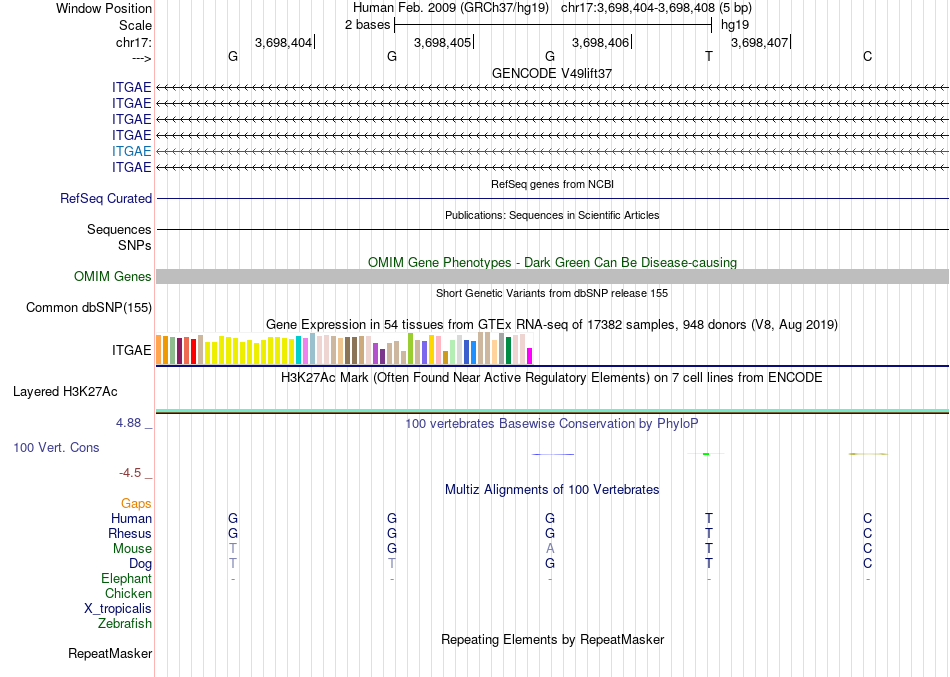The height and width of the screenshot is (677, 950).
Task: Open Common dbSNP(155) track settings
Action: pyautogui.click(x=89, y=307)
